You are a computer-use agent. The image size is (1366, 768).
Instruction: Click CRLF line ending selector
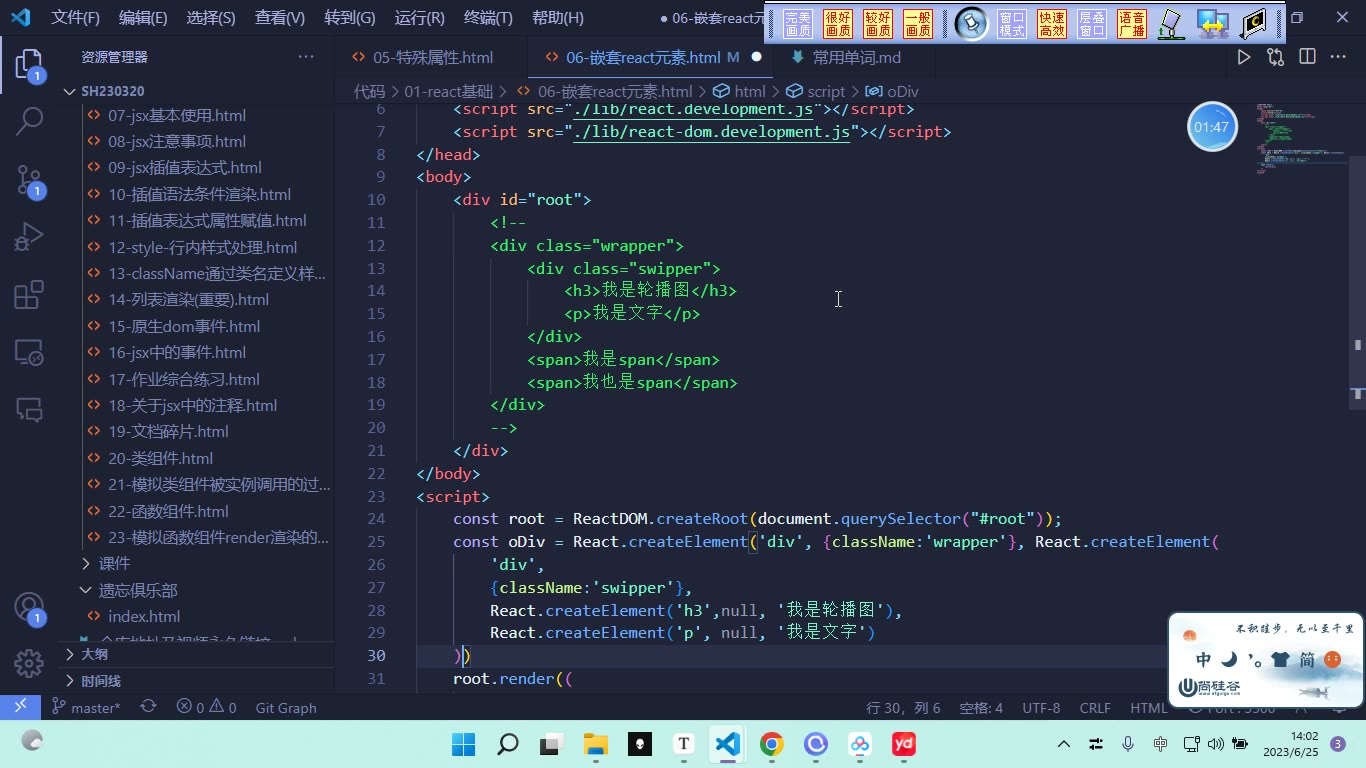[x=1095, y=707]
